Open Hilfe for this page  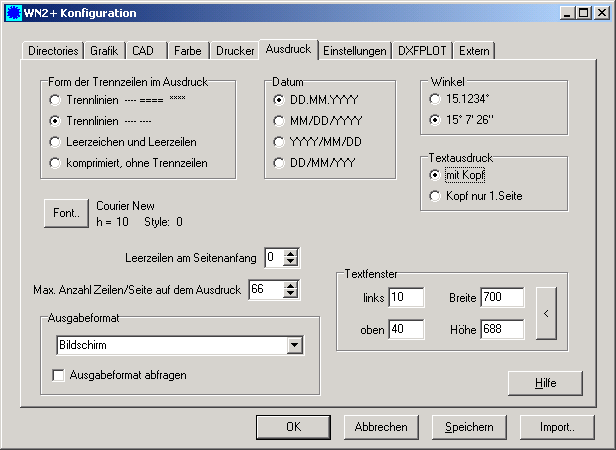544,383
